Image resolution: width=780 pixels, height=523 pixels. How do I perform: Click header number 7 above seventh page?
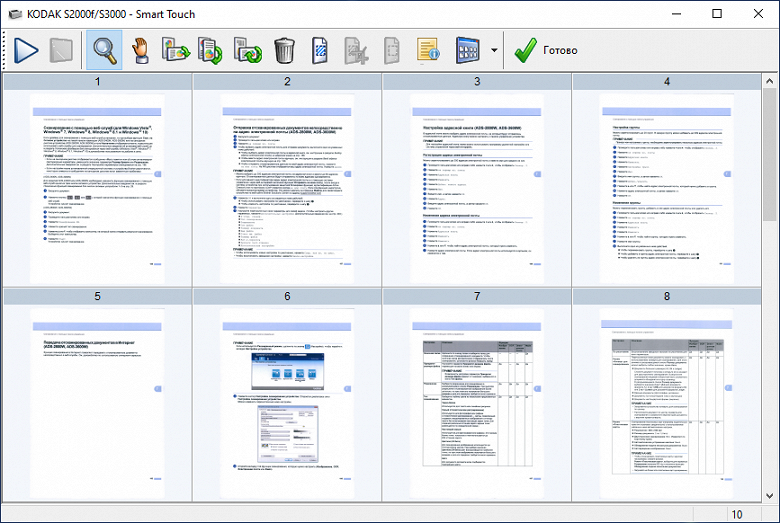click(477, 297)
